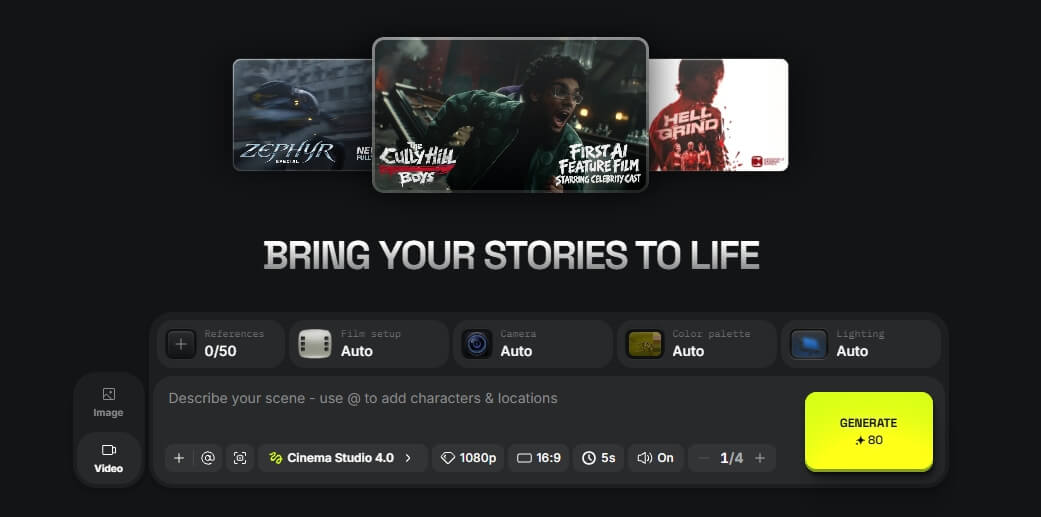Open the Cinema Studio 4.0 model selector
Screen dimensions: 1041x517
click(x=343, y=458)
